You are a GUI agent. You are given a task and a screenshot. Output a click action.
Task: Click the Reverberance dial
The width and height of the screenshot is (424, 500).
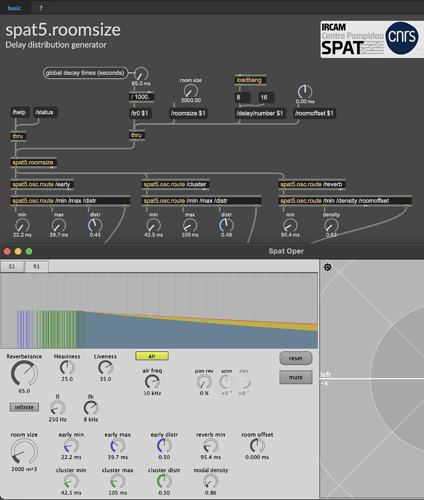[x=24, y=374]
